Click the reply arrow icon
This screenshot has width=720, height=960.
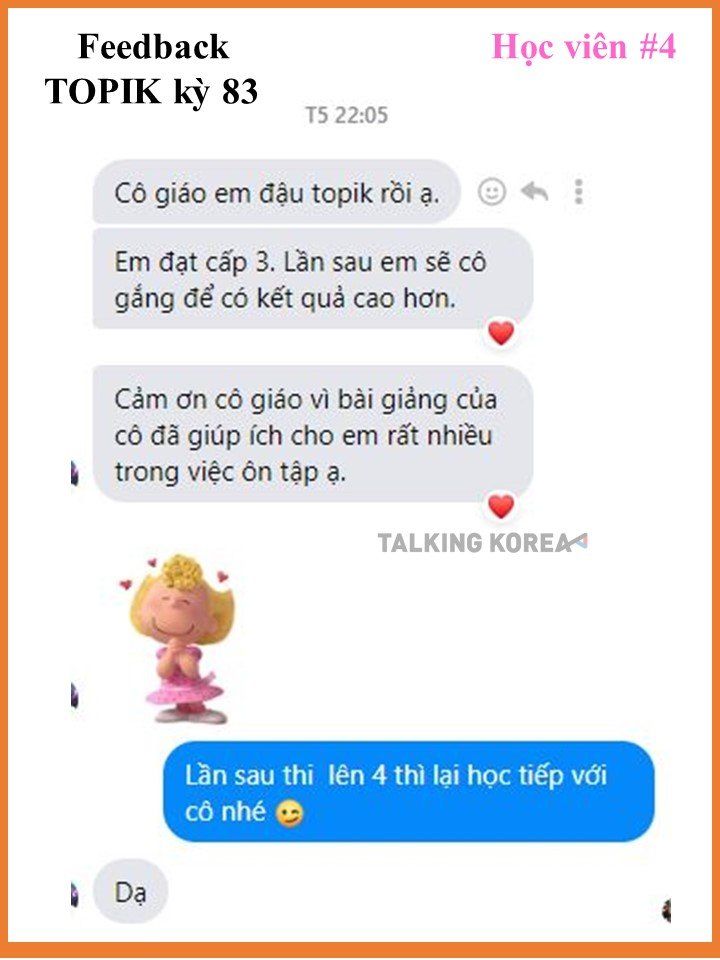(x=534, y=192)
